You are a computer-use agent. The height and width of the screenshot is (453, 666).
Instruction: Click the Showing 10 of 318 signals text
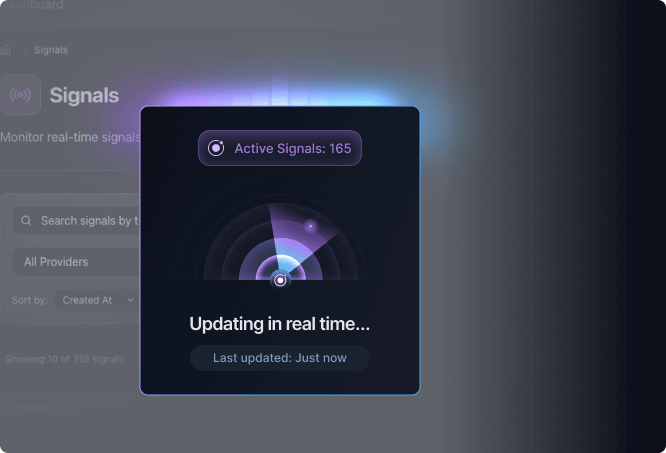(65, 359)
